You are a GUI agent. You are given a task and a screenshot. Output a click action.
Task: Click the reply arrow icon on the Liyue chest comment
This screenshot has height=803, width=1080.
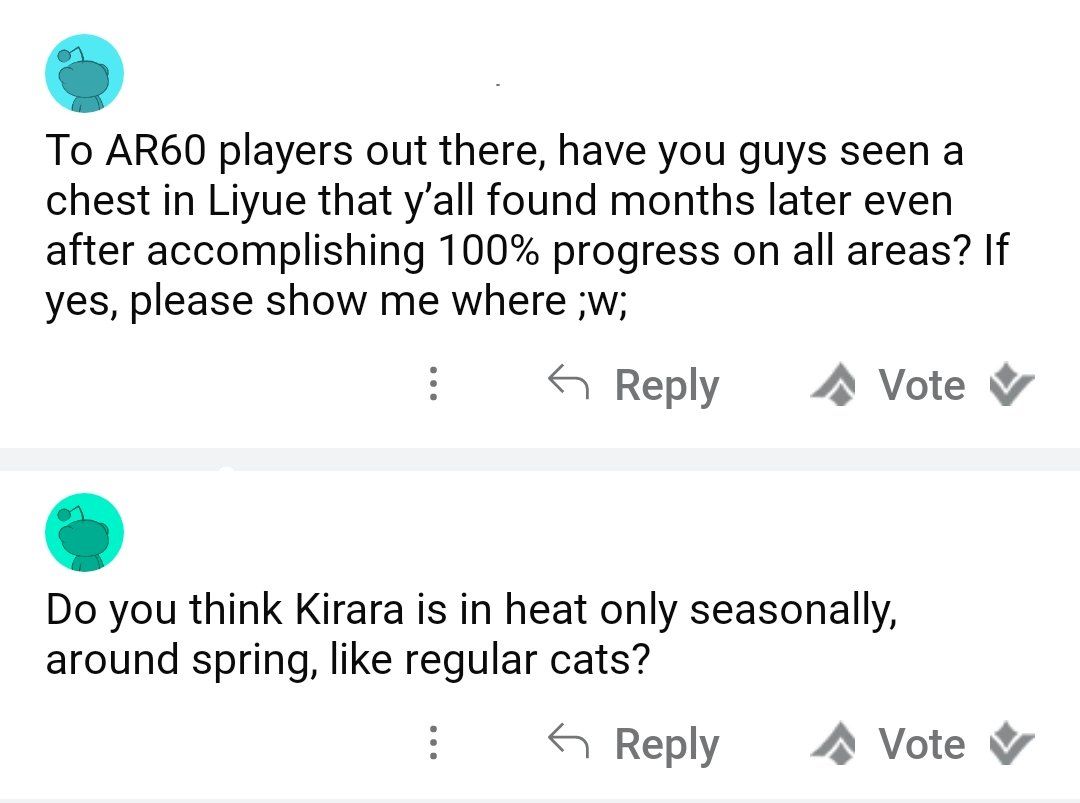click(x=569, y=381)
